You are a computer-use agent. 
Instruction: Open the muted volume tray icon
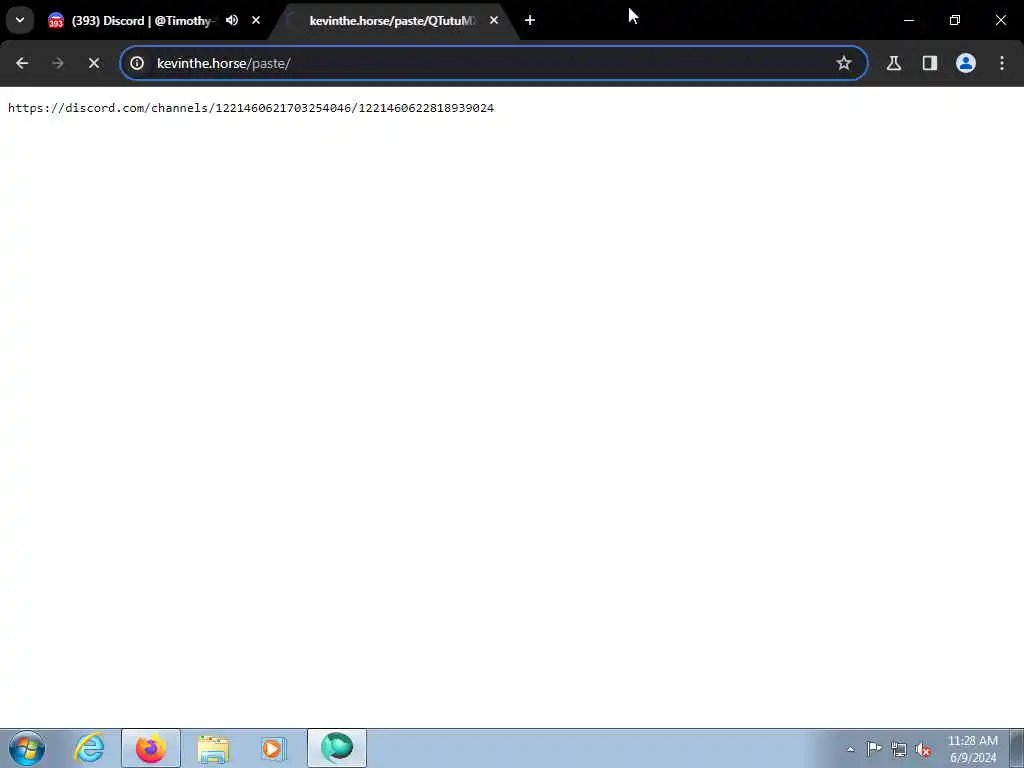pos(923,749)
